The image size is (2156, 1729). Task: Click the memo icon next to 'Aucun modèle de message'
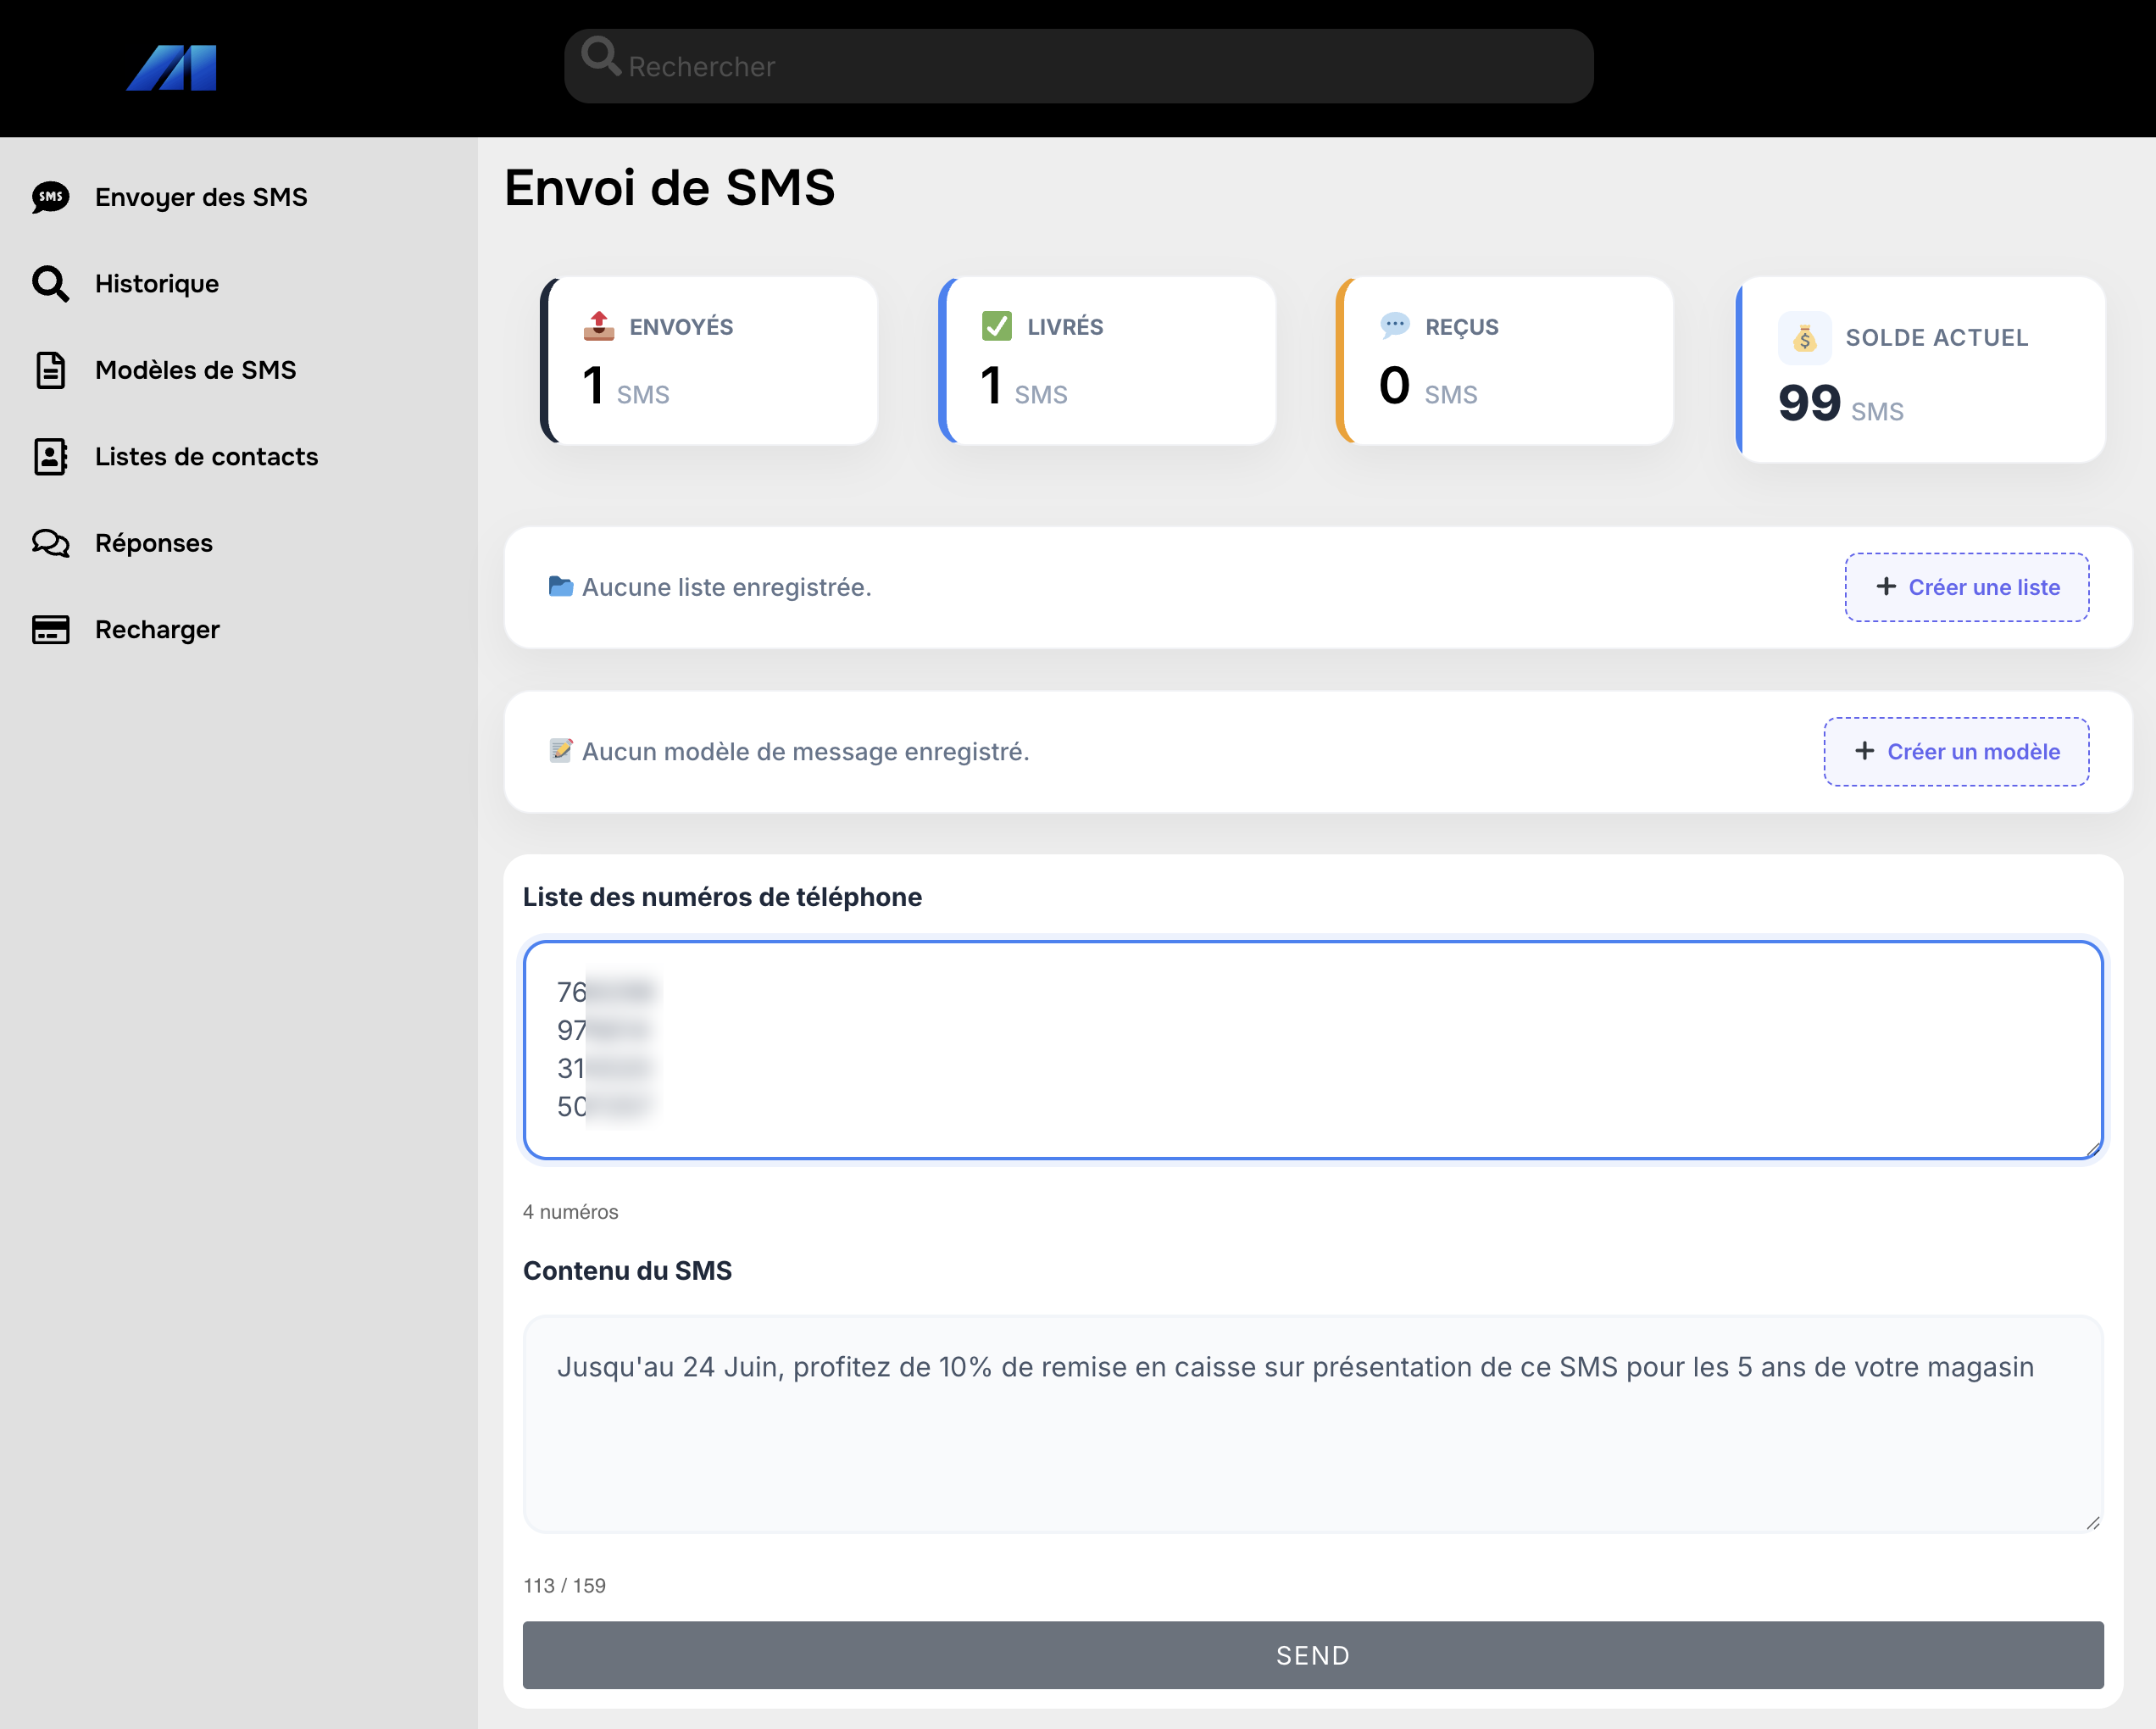coord(560,751)
